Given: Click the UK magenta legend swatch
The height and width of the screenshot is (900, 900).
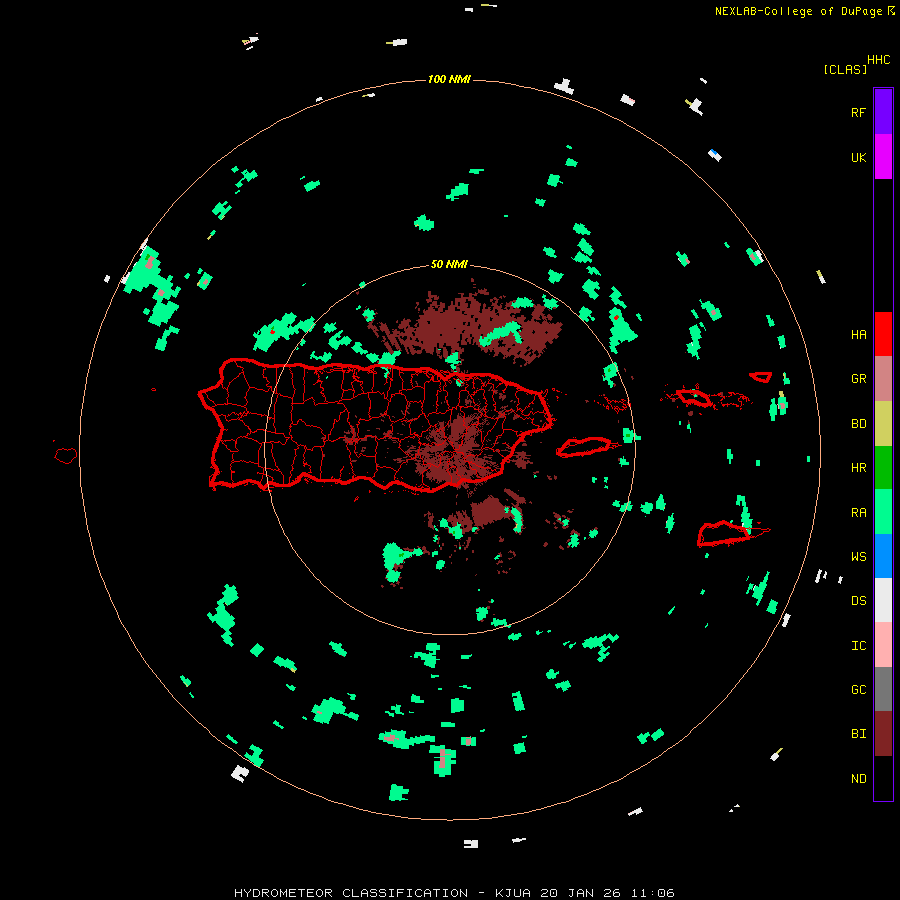Looking at the screenshot, I should click(x=883, y=157).
